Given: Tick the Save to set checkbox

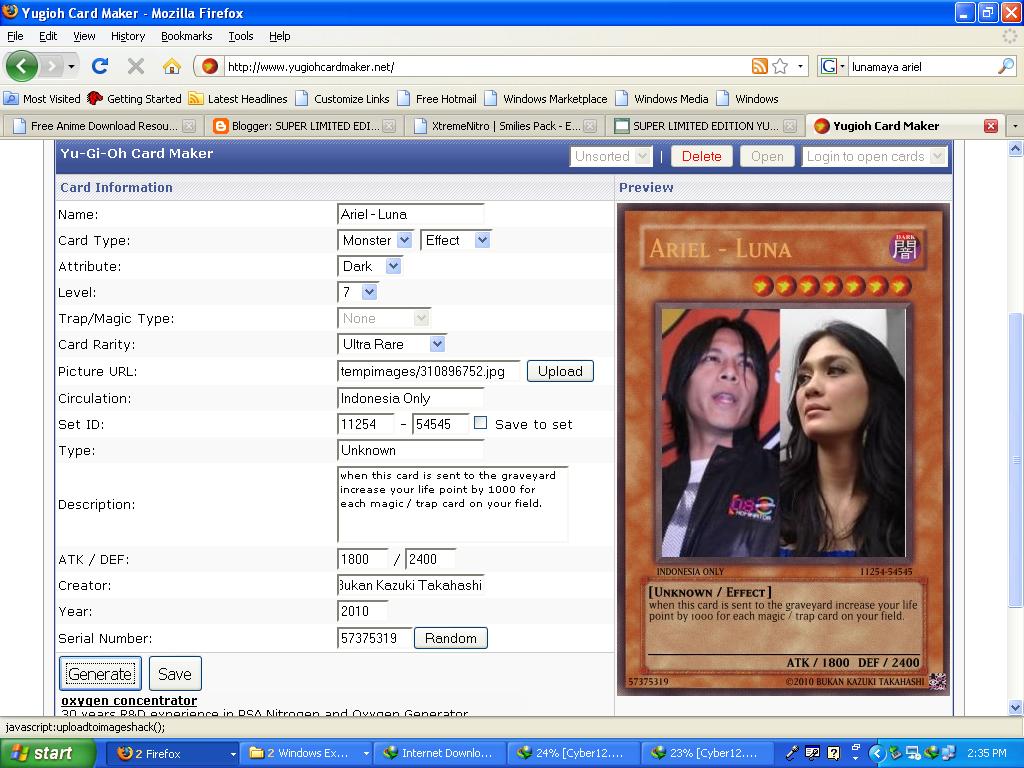Looking at the screenshot, I should [480, 423].
